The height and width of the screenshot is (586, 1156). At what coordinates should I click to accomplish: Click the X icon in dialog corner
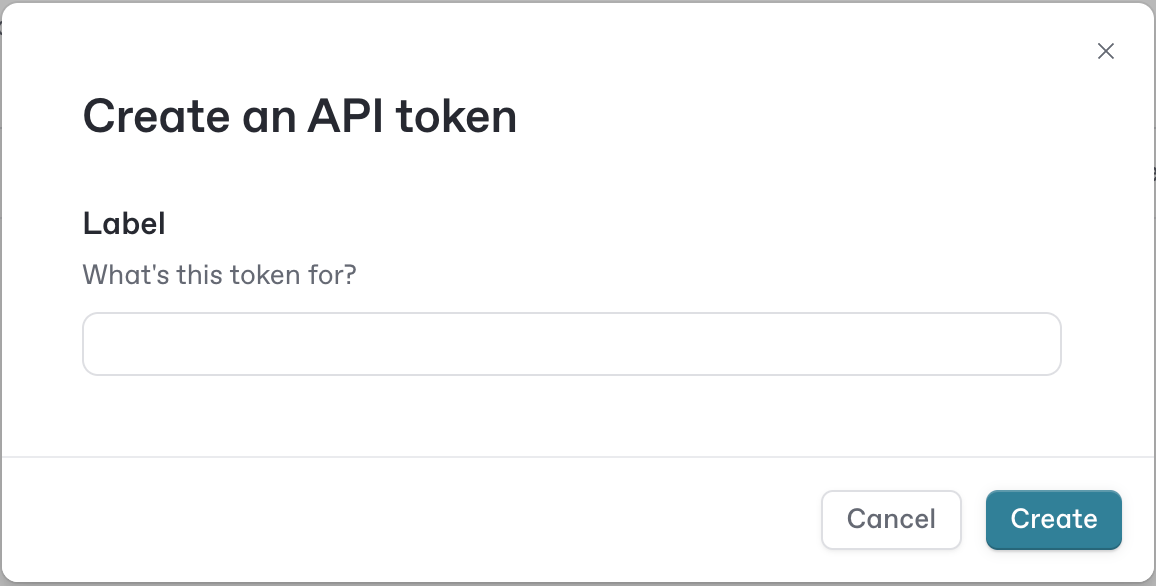point(1105,51)
